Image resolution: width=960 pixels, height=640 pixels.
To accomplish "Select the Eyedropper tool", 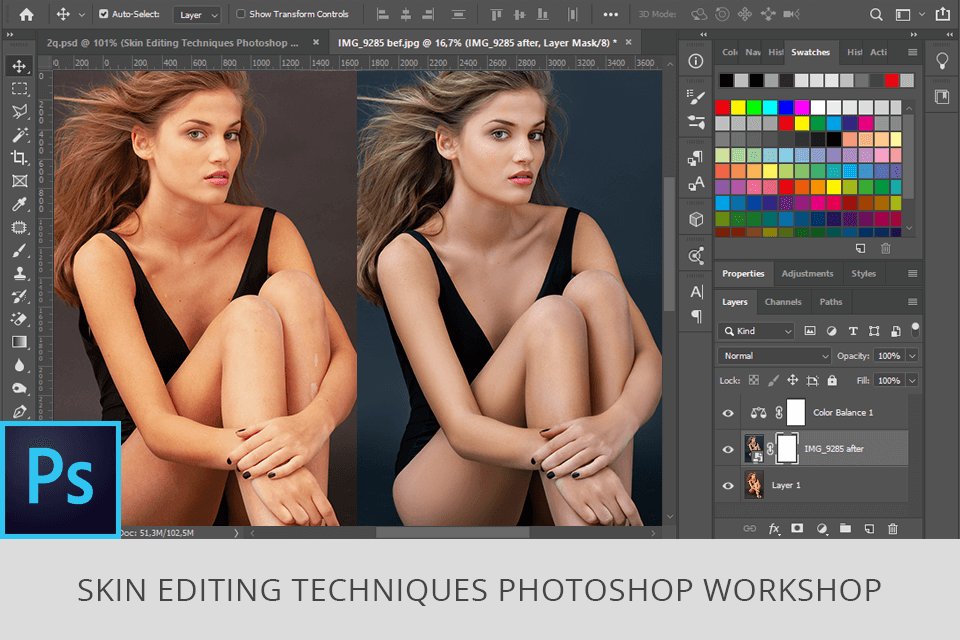I will tap(20, 203).
